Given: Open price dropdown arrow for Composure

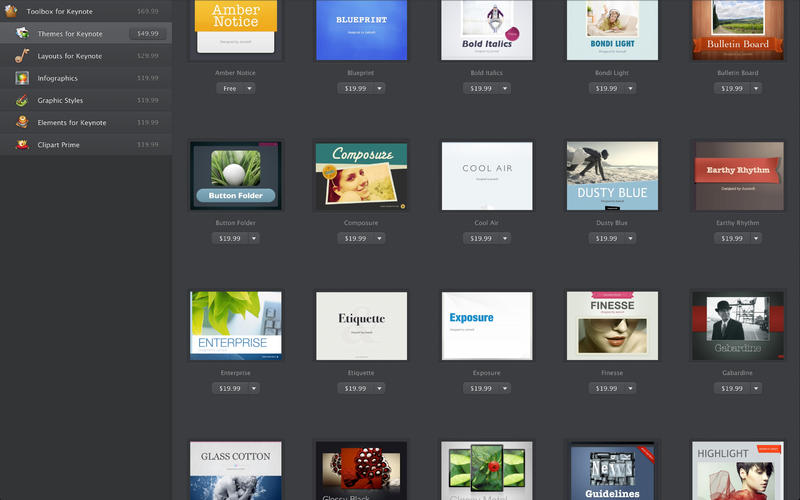Looking at the screenshot, I should (380, 238).
